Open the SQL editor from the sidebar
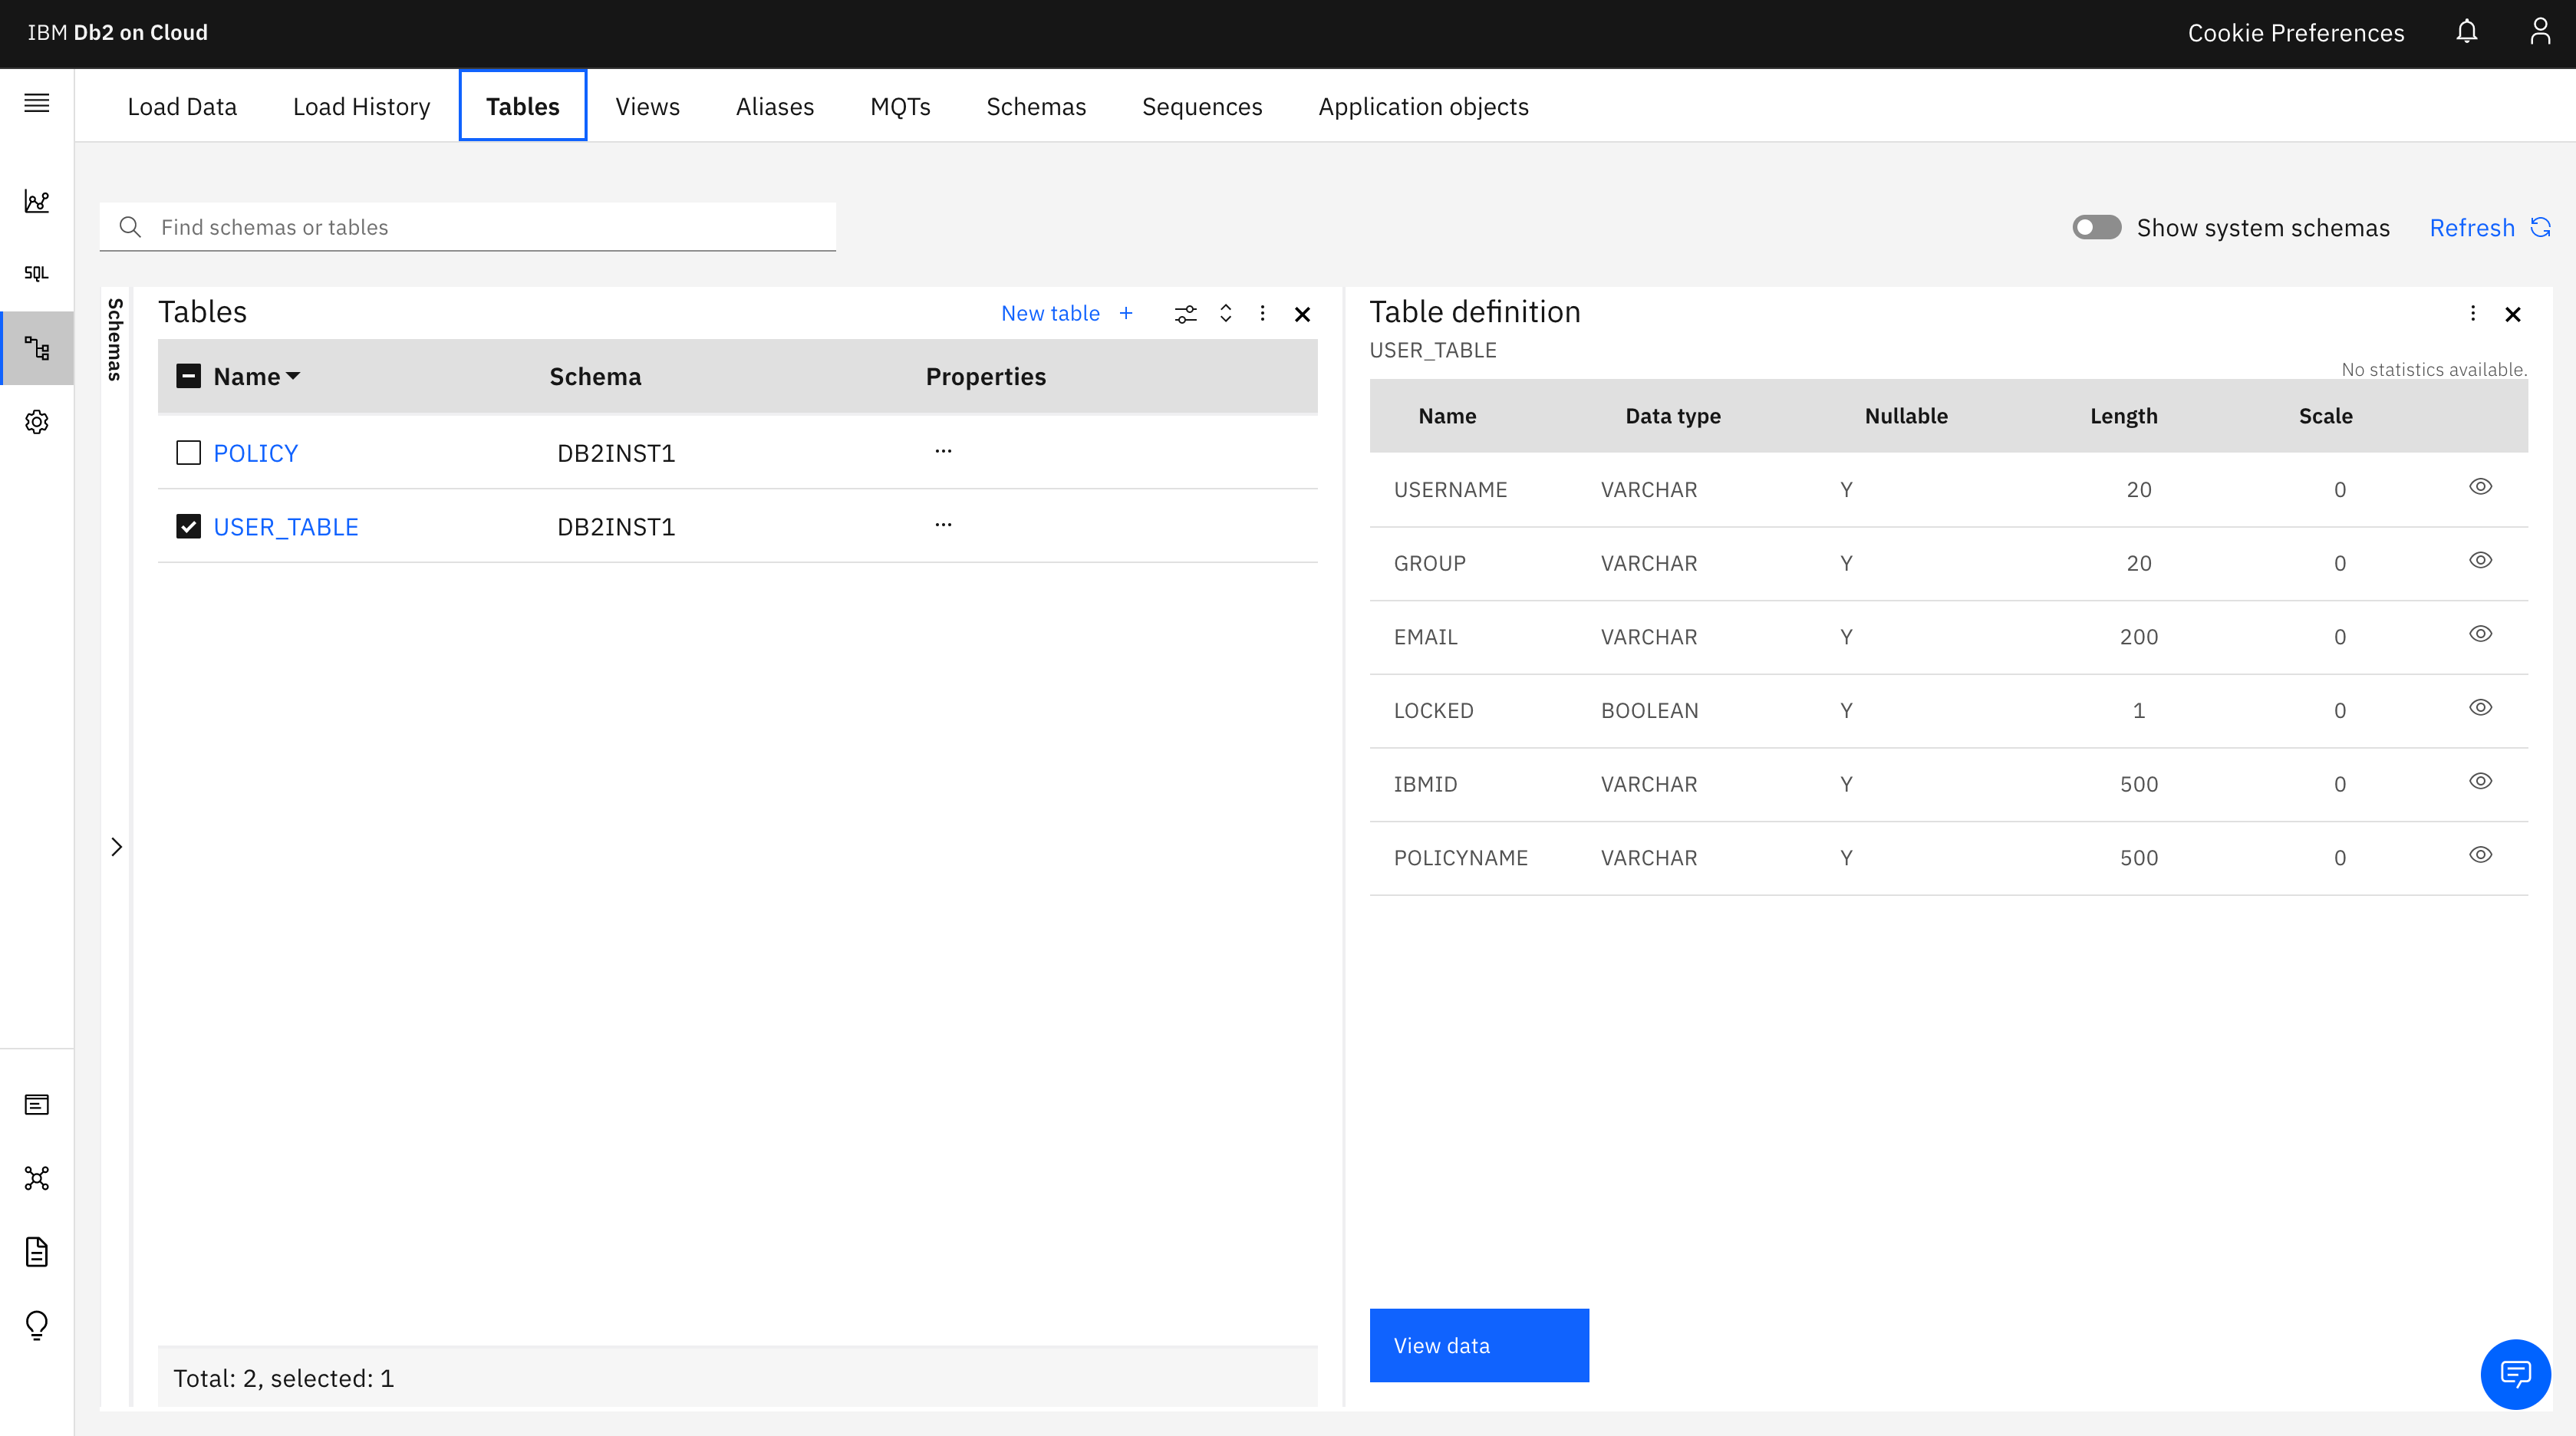This screenshot has width=2576, height=1436. (x=36, y=273)
